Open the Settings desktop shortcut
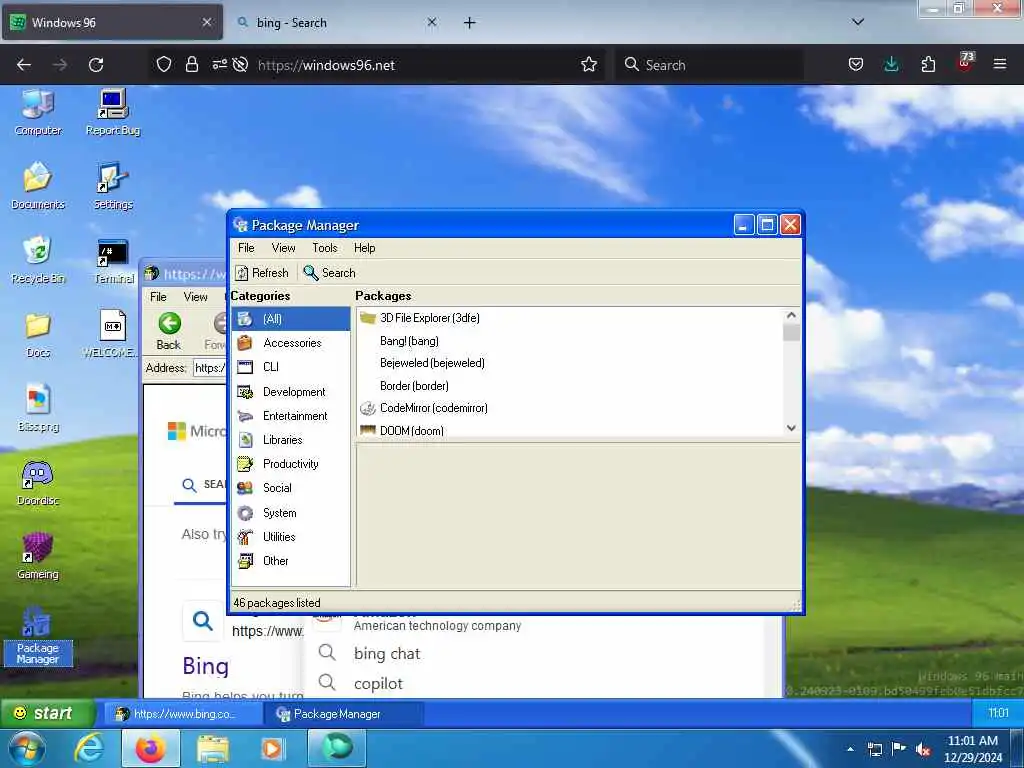This screenshot has height=768, width=1024. point(113,186)
